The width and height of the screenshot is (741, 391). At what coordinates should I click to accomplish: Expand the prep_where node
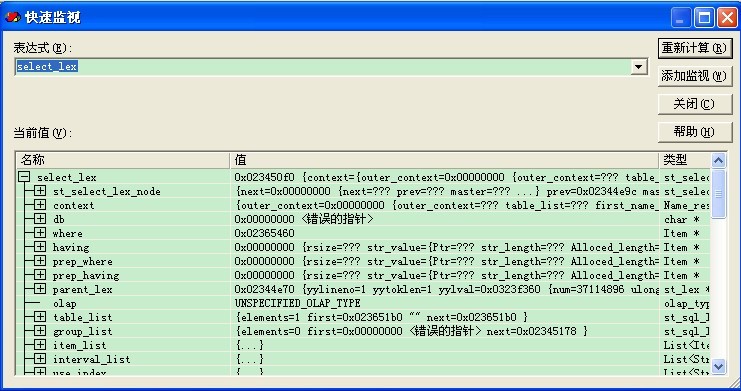[x=40, y=261]
